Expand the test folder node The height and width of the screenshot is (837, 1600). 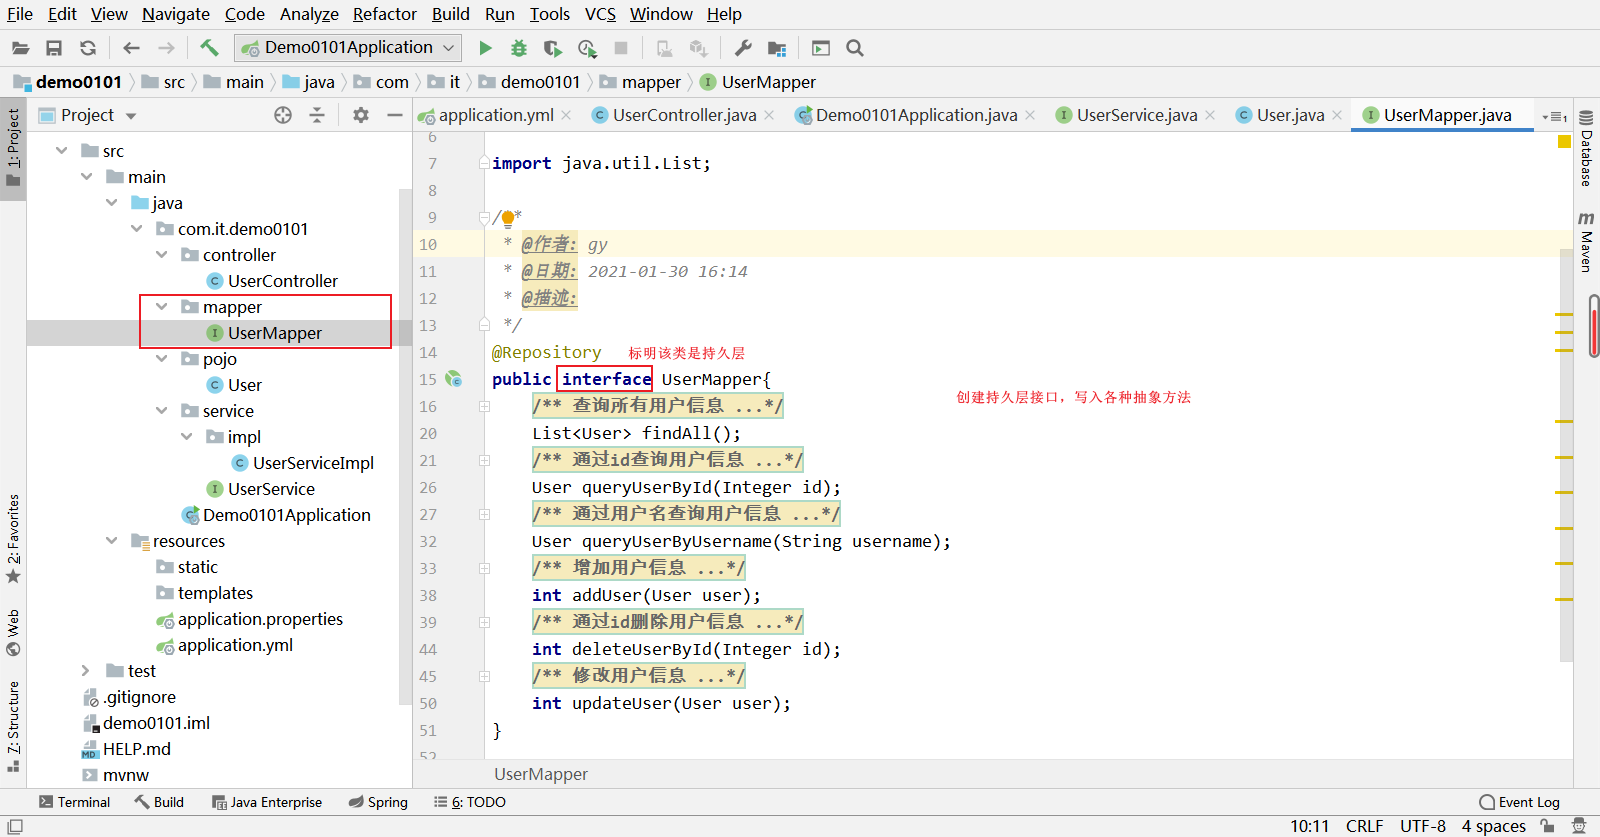coord(87,671)
